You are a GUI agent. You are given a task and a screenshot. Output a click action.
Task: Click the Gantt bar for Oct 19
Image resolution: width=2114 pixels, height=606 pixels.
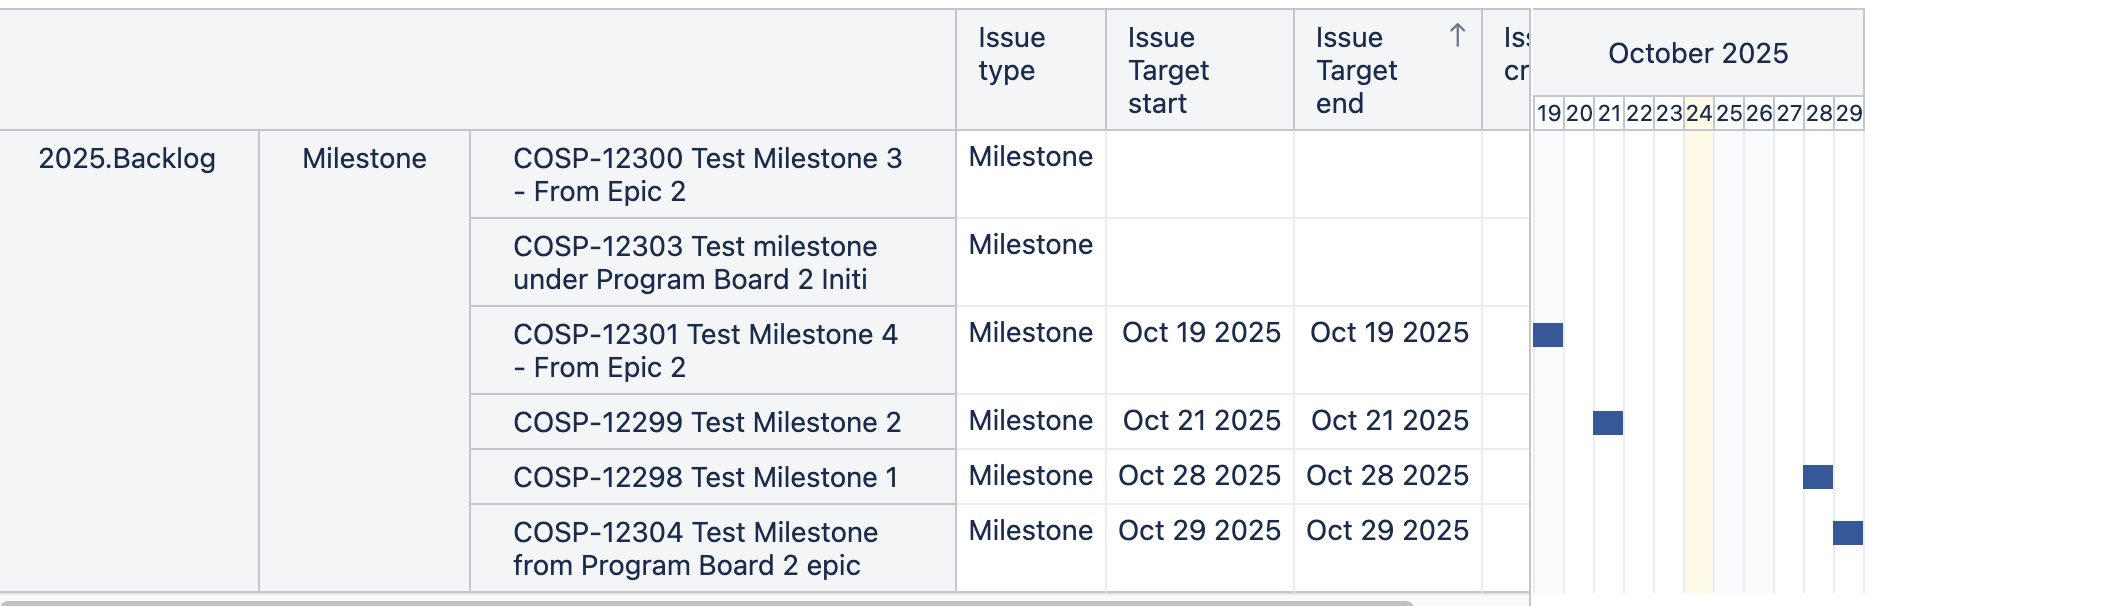click(1548, 335)
